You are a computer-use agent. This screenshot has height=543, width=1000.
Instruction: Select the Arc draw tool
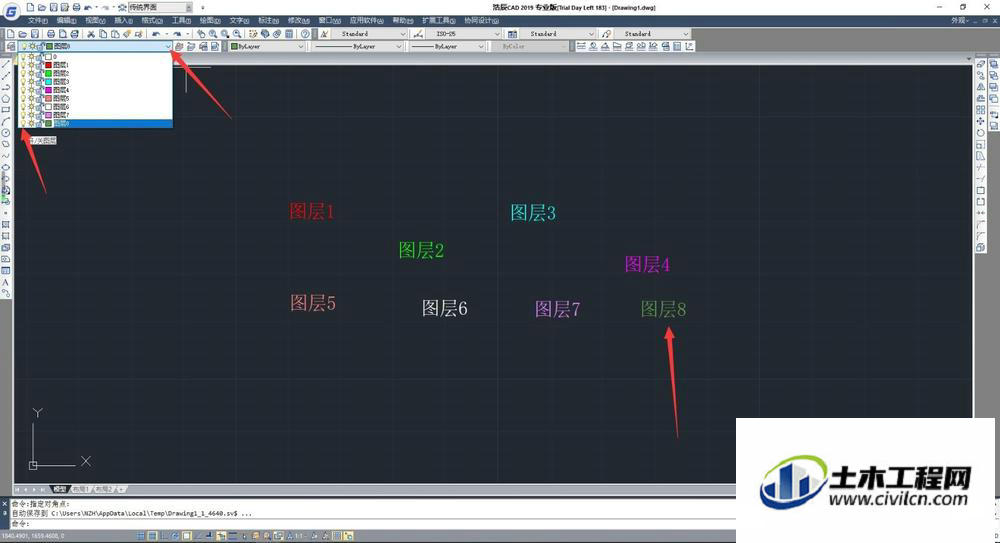click(x=6, y=121)
